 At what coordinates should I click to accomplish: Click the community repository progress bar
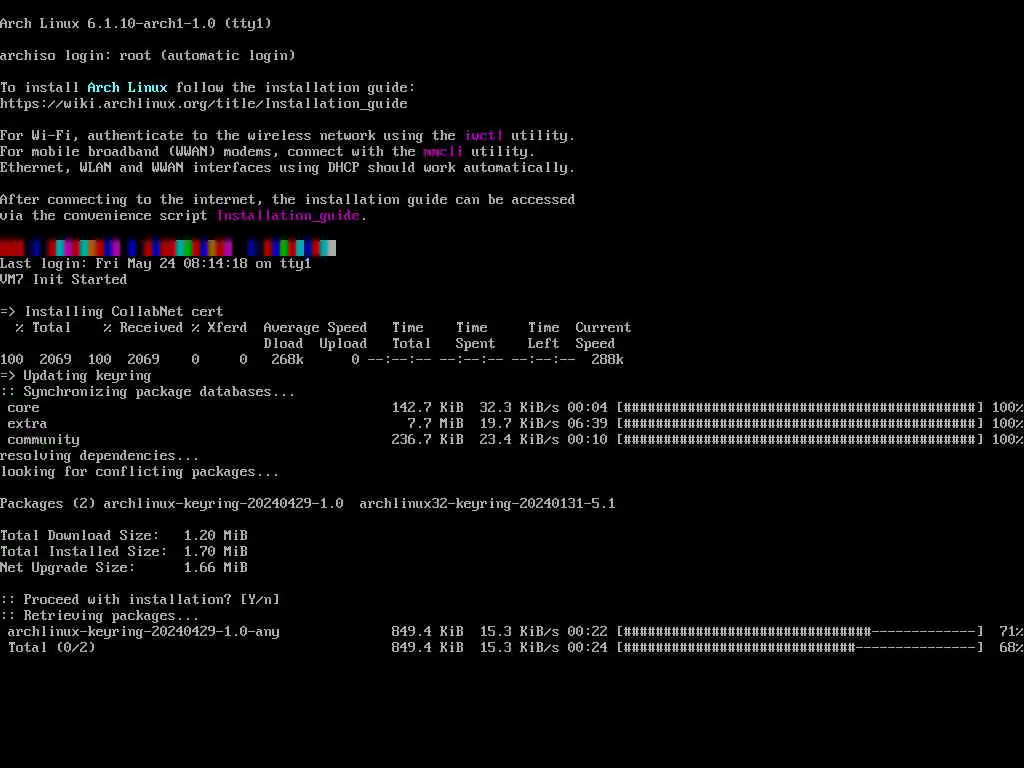click(x=800, y=440)
